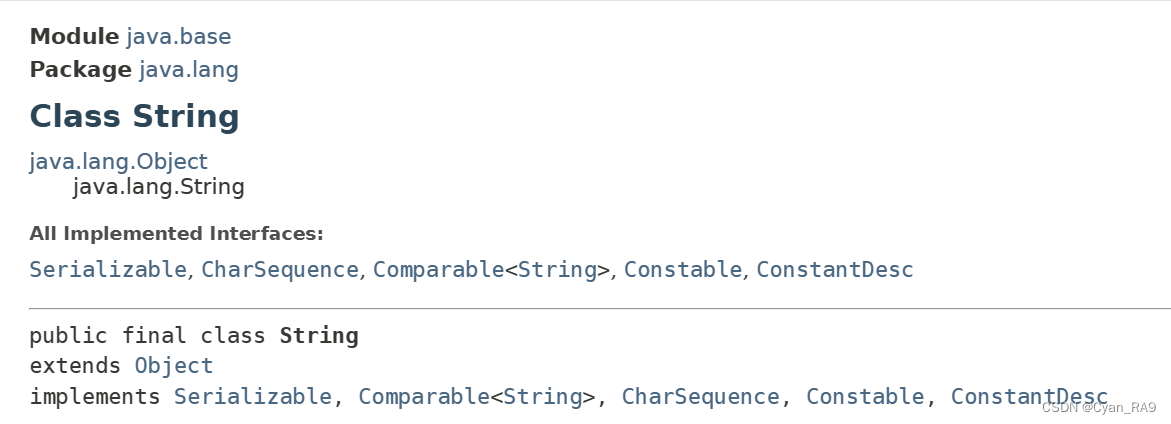Click Serializable under All Implemented Interfaces
This screenshot has width=1171, height=424.
coord(108,269)
